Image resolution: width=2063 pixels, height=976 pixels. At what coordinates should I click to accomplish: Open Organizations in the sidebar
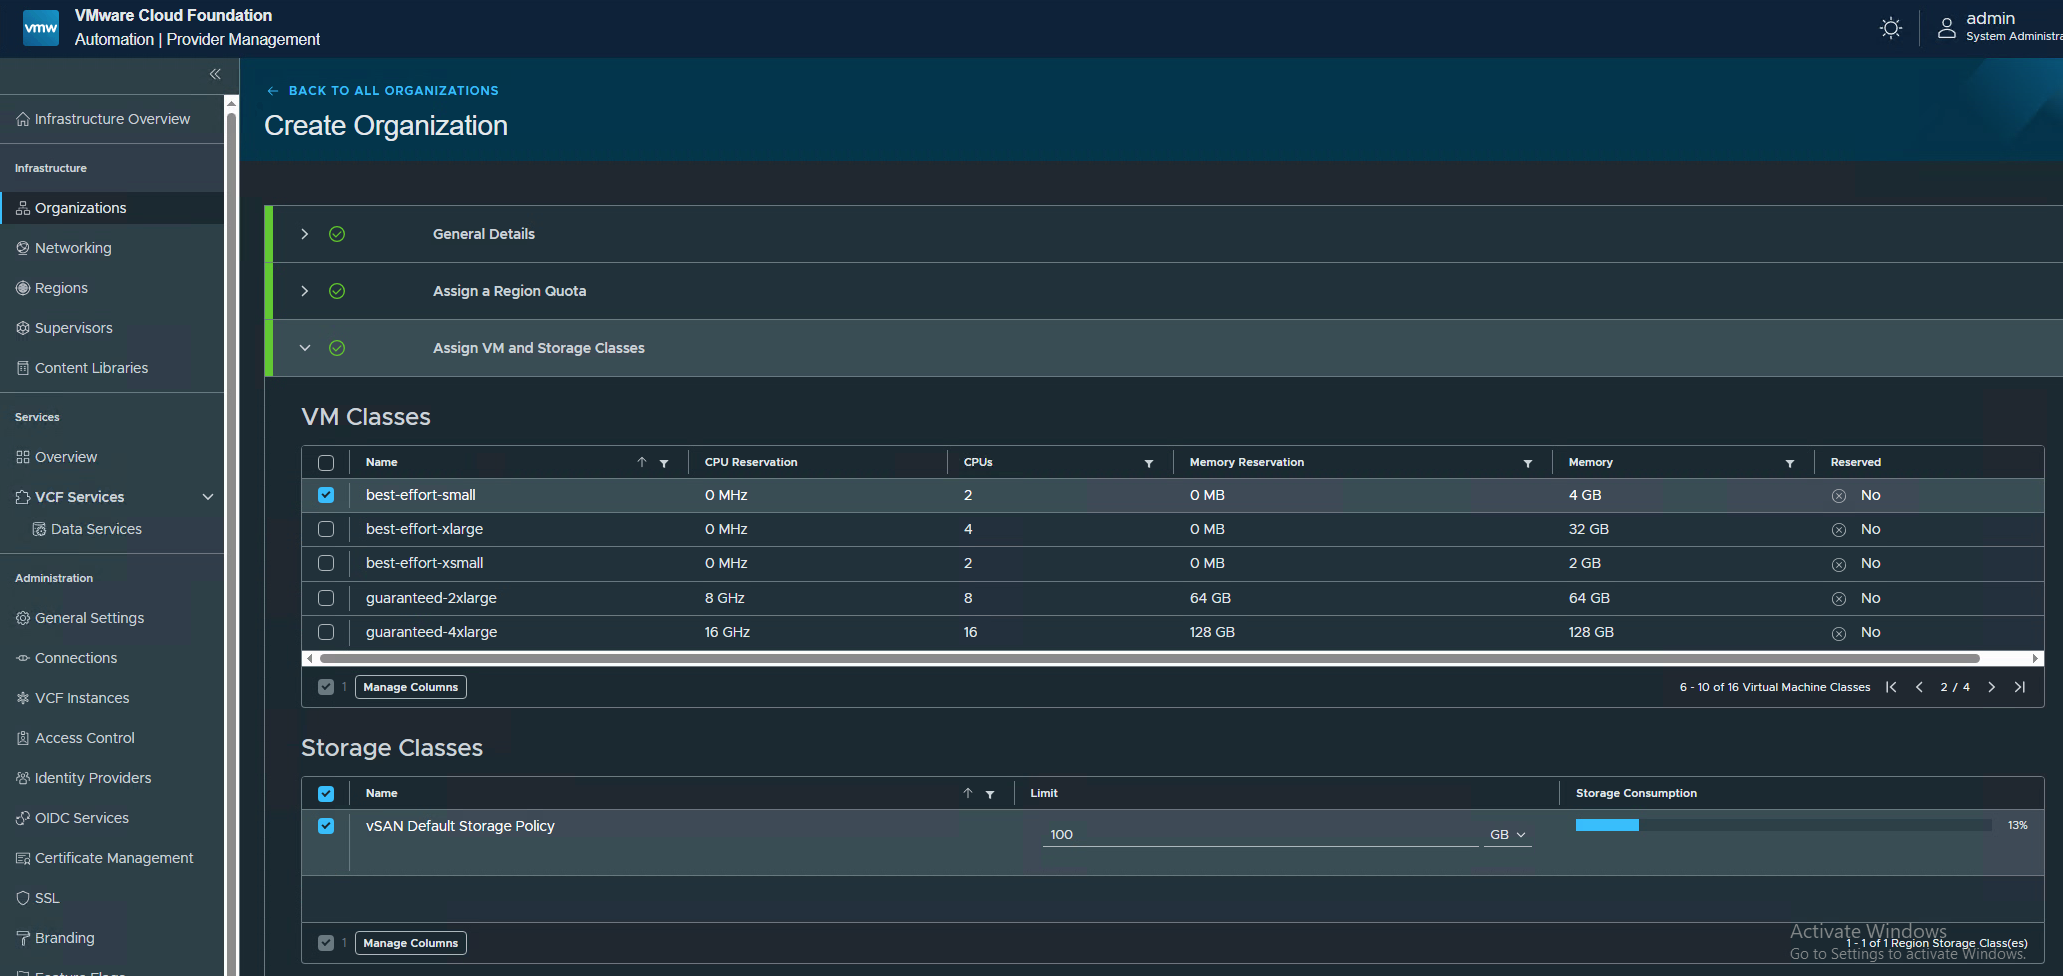[x=112, y=208]
